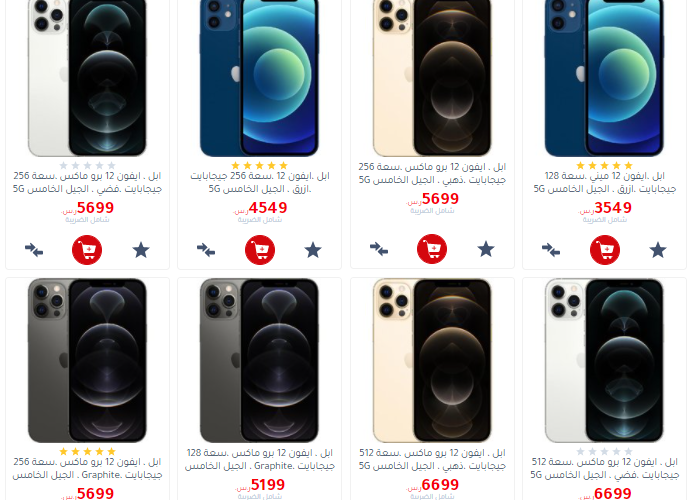This screenshot has height=500, width=693.
Task: Add blue iPhone 12 mini 128GB to cart
Action: click(x=605, y=250)
